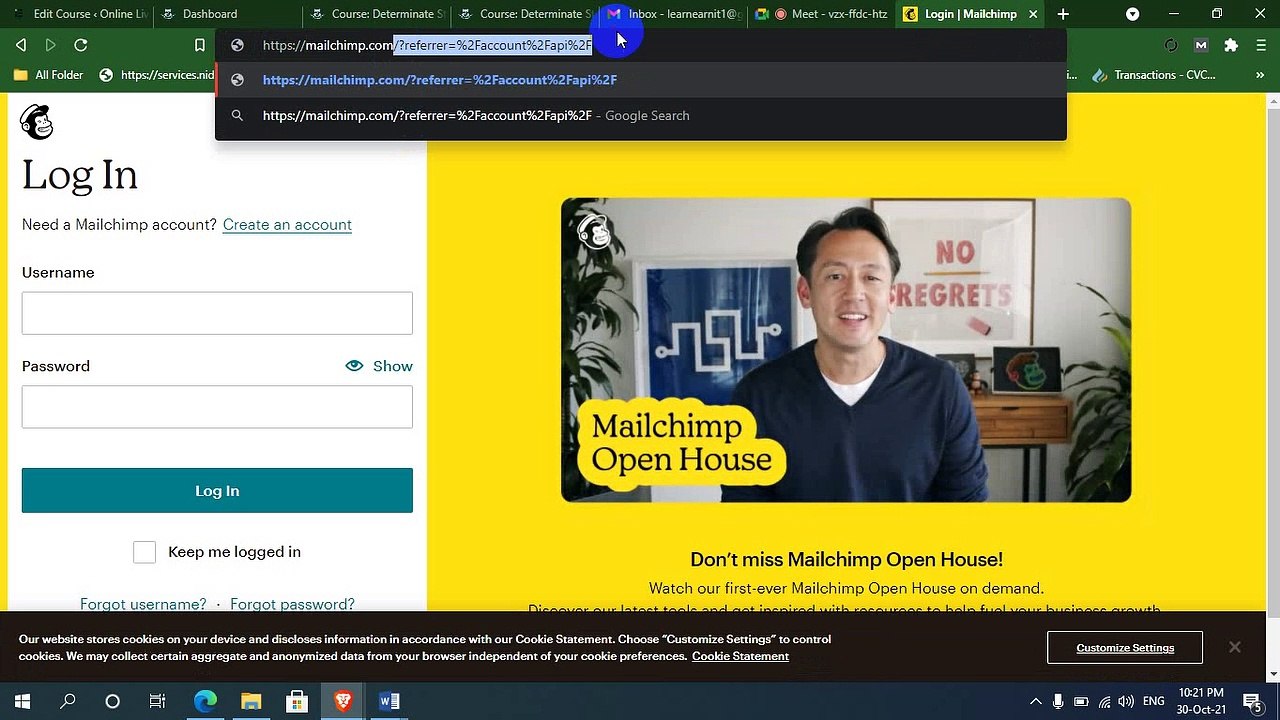The height and width of the screenshot is (720, 1280).
Task: Click the volume speaker tray icon
Action: pos(1127,701)
